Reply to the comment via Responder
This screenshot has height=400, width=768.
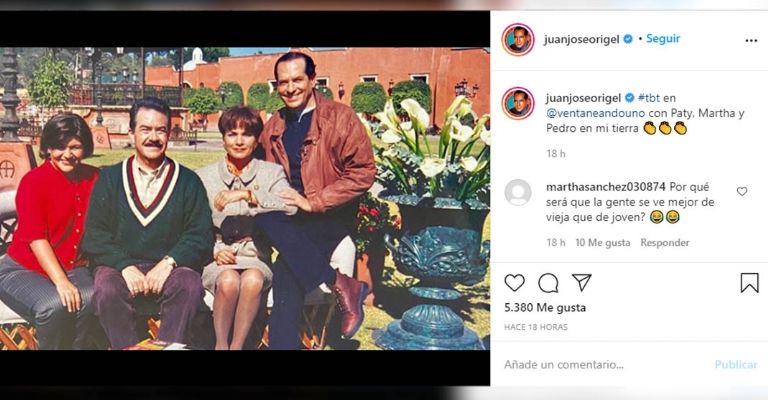[x=665, y=242]
